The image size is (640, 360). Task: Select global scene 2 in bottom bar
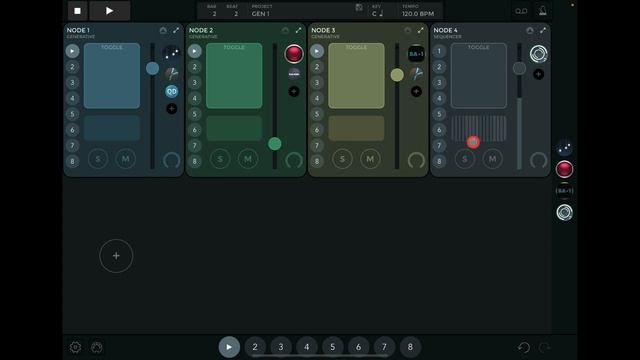point(255,347)
